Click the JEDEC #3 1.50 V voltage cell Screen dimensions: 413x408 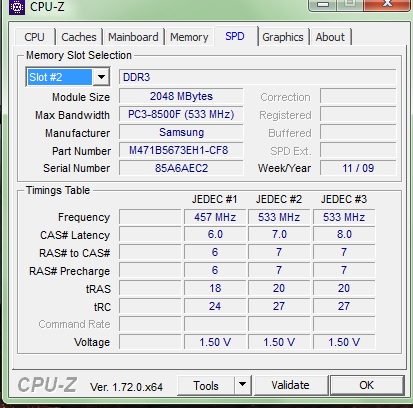344,342
